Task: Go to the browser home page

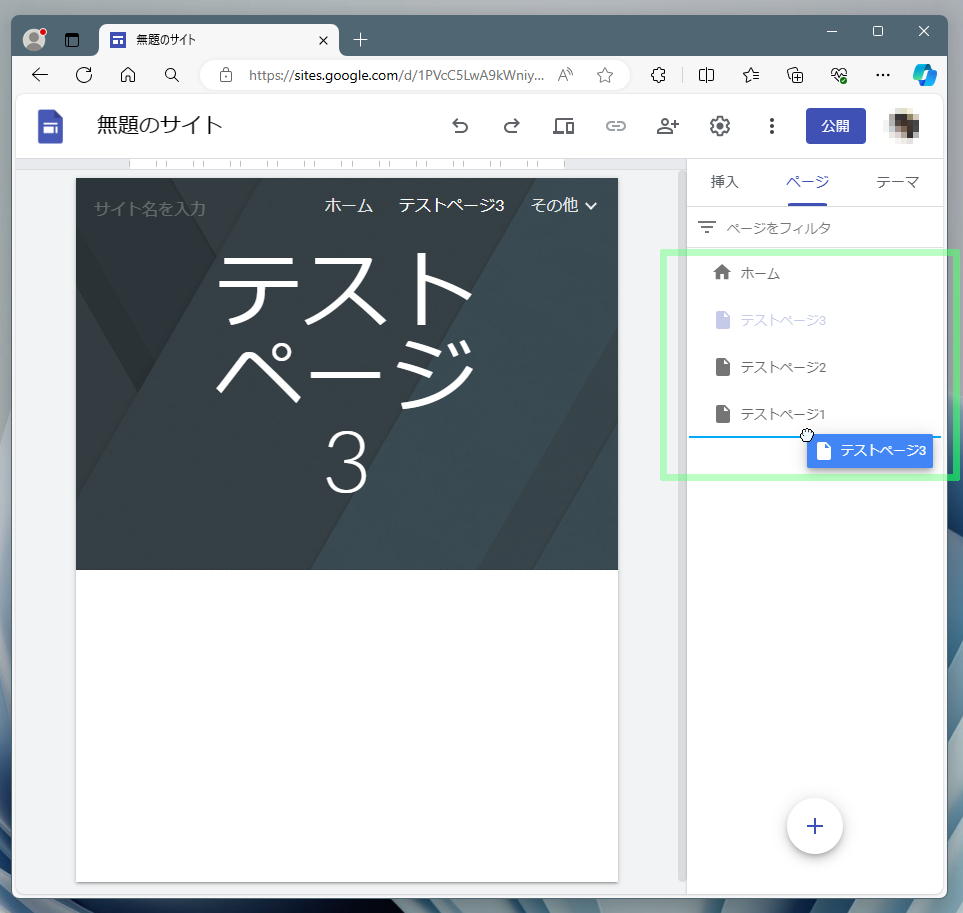Action: pos(128,75)
